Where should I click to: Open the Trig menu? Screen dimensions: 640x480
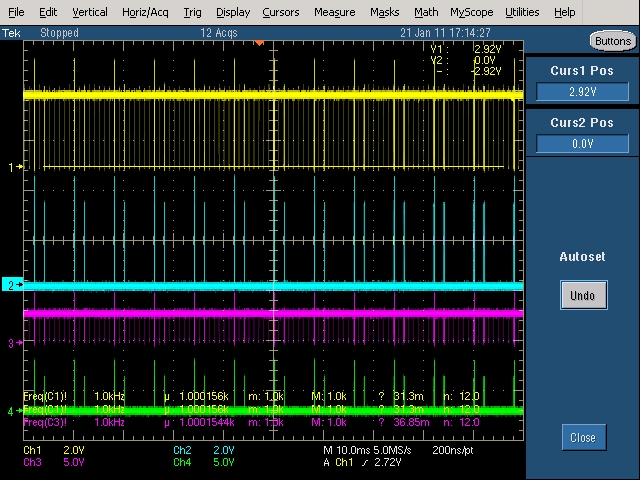point(192,12)
